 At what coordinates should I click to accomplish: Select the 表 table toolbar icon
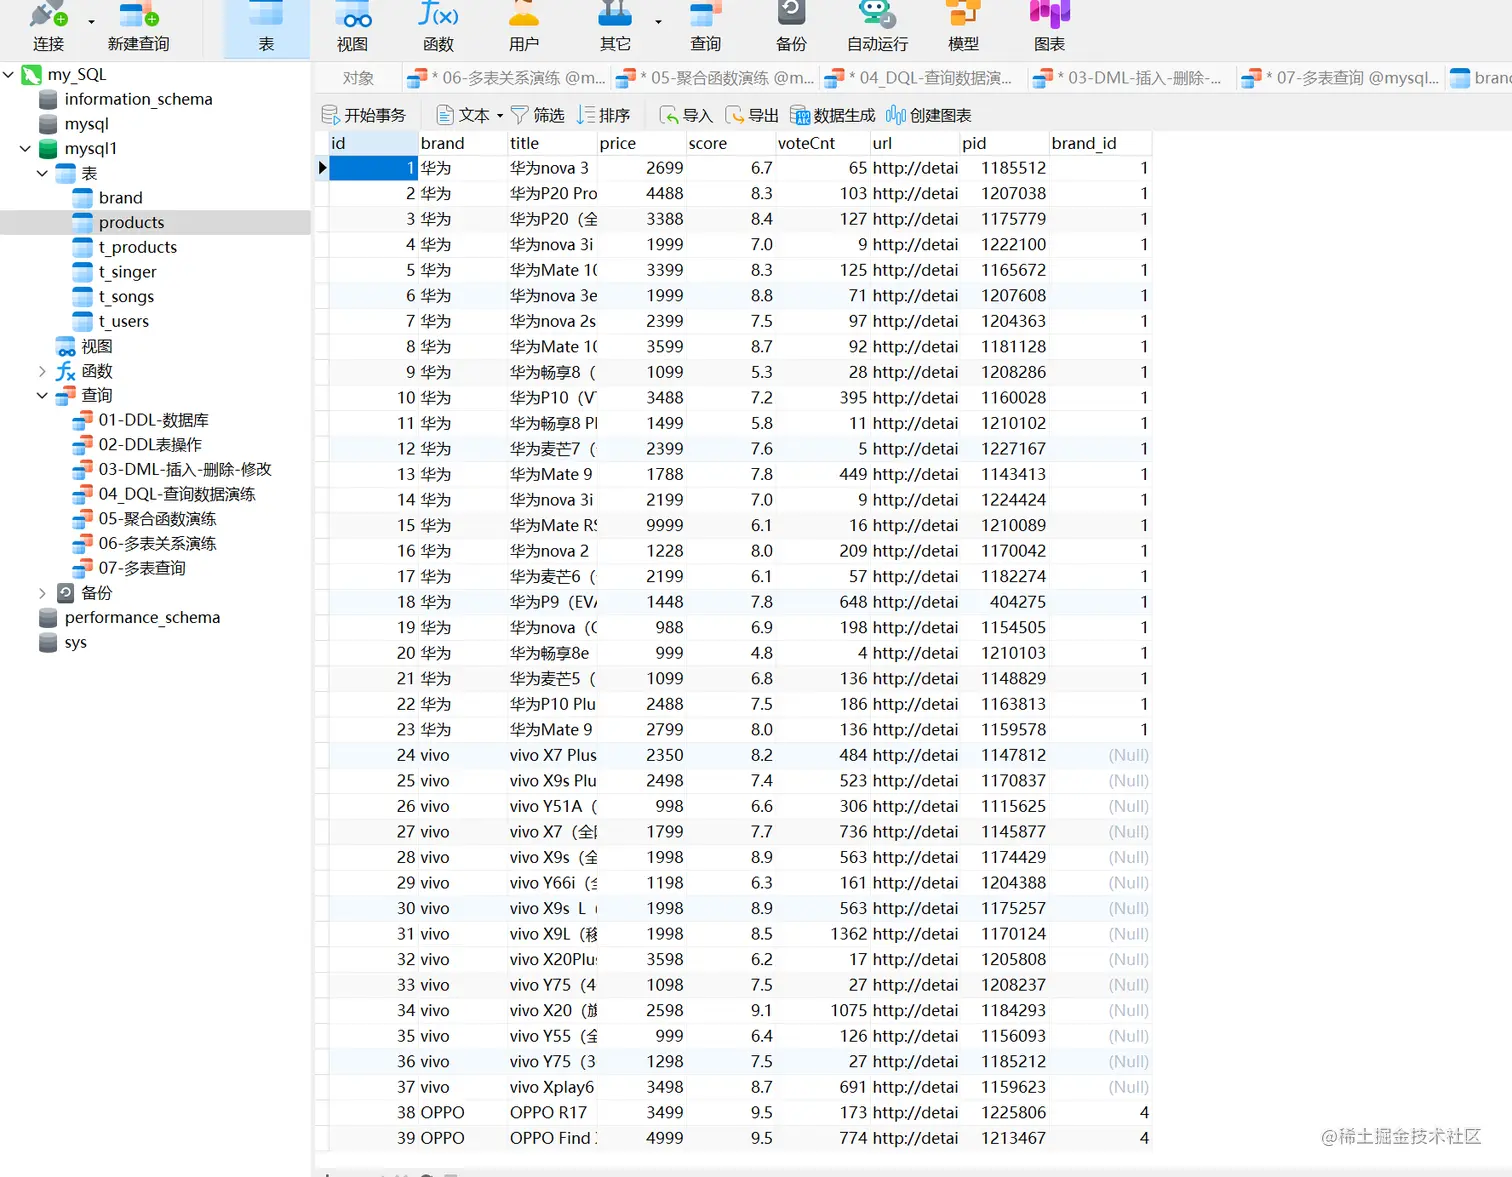point(266,28)
